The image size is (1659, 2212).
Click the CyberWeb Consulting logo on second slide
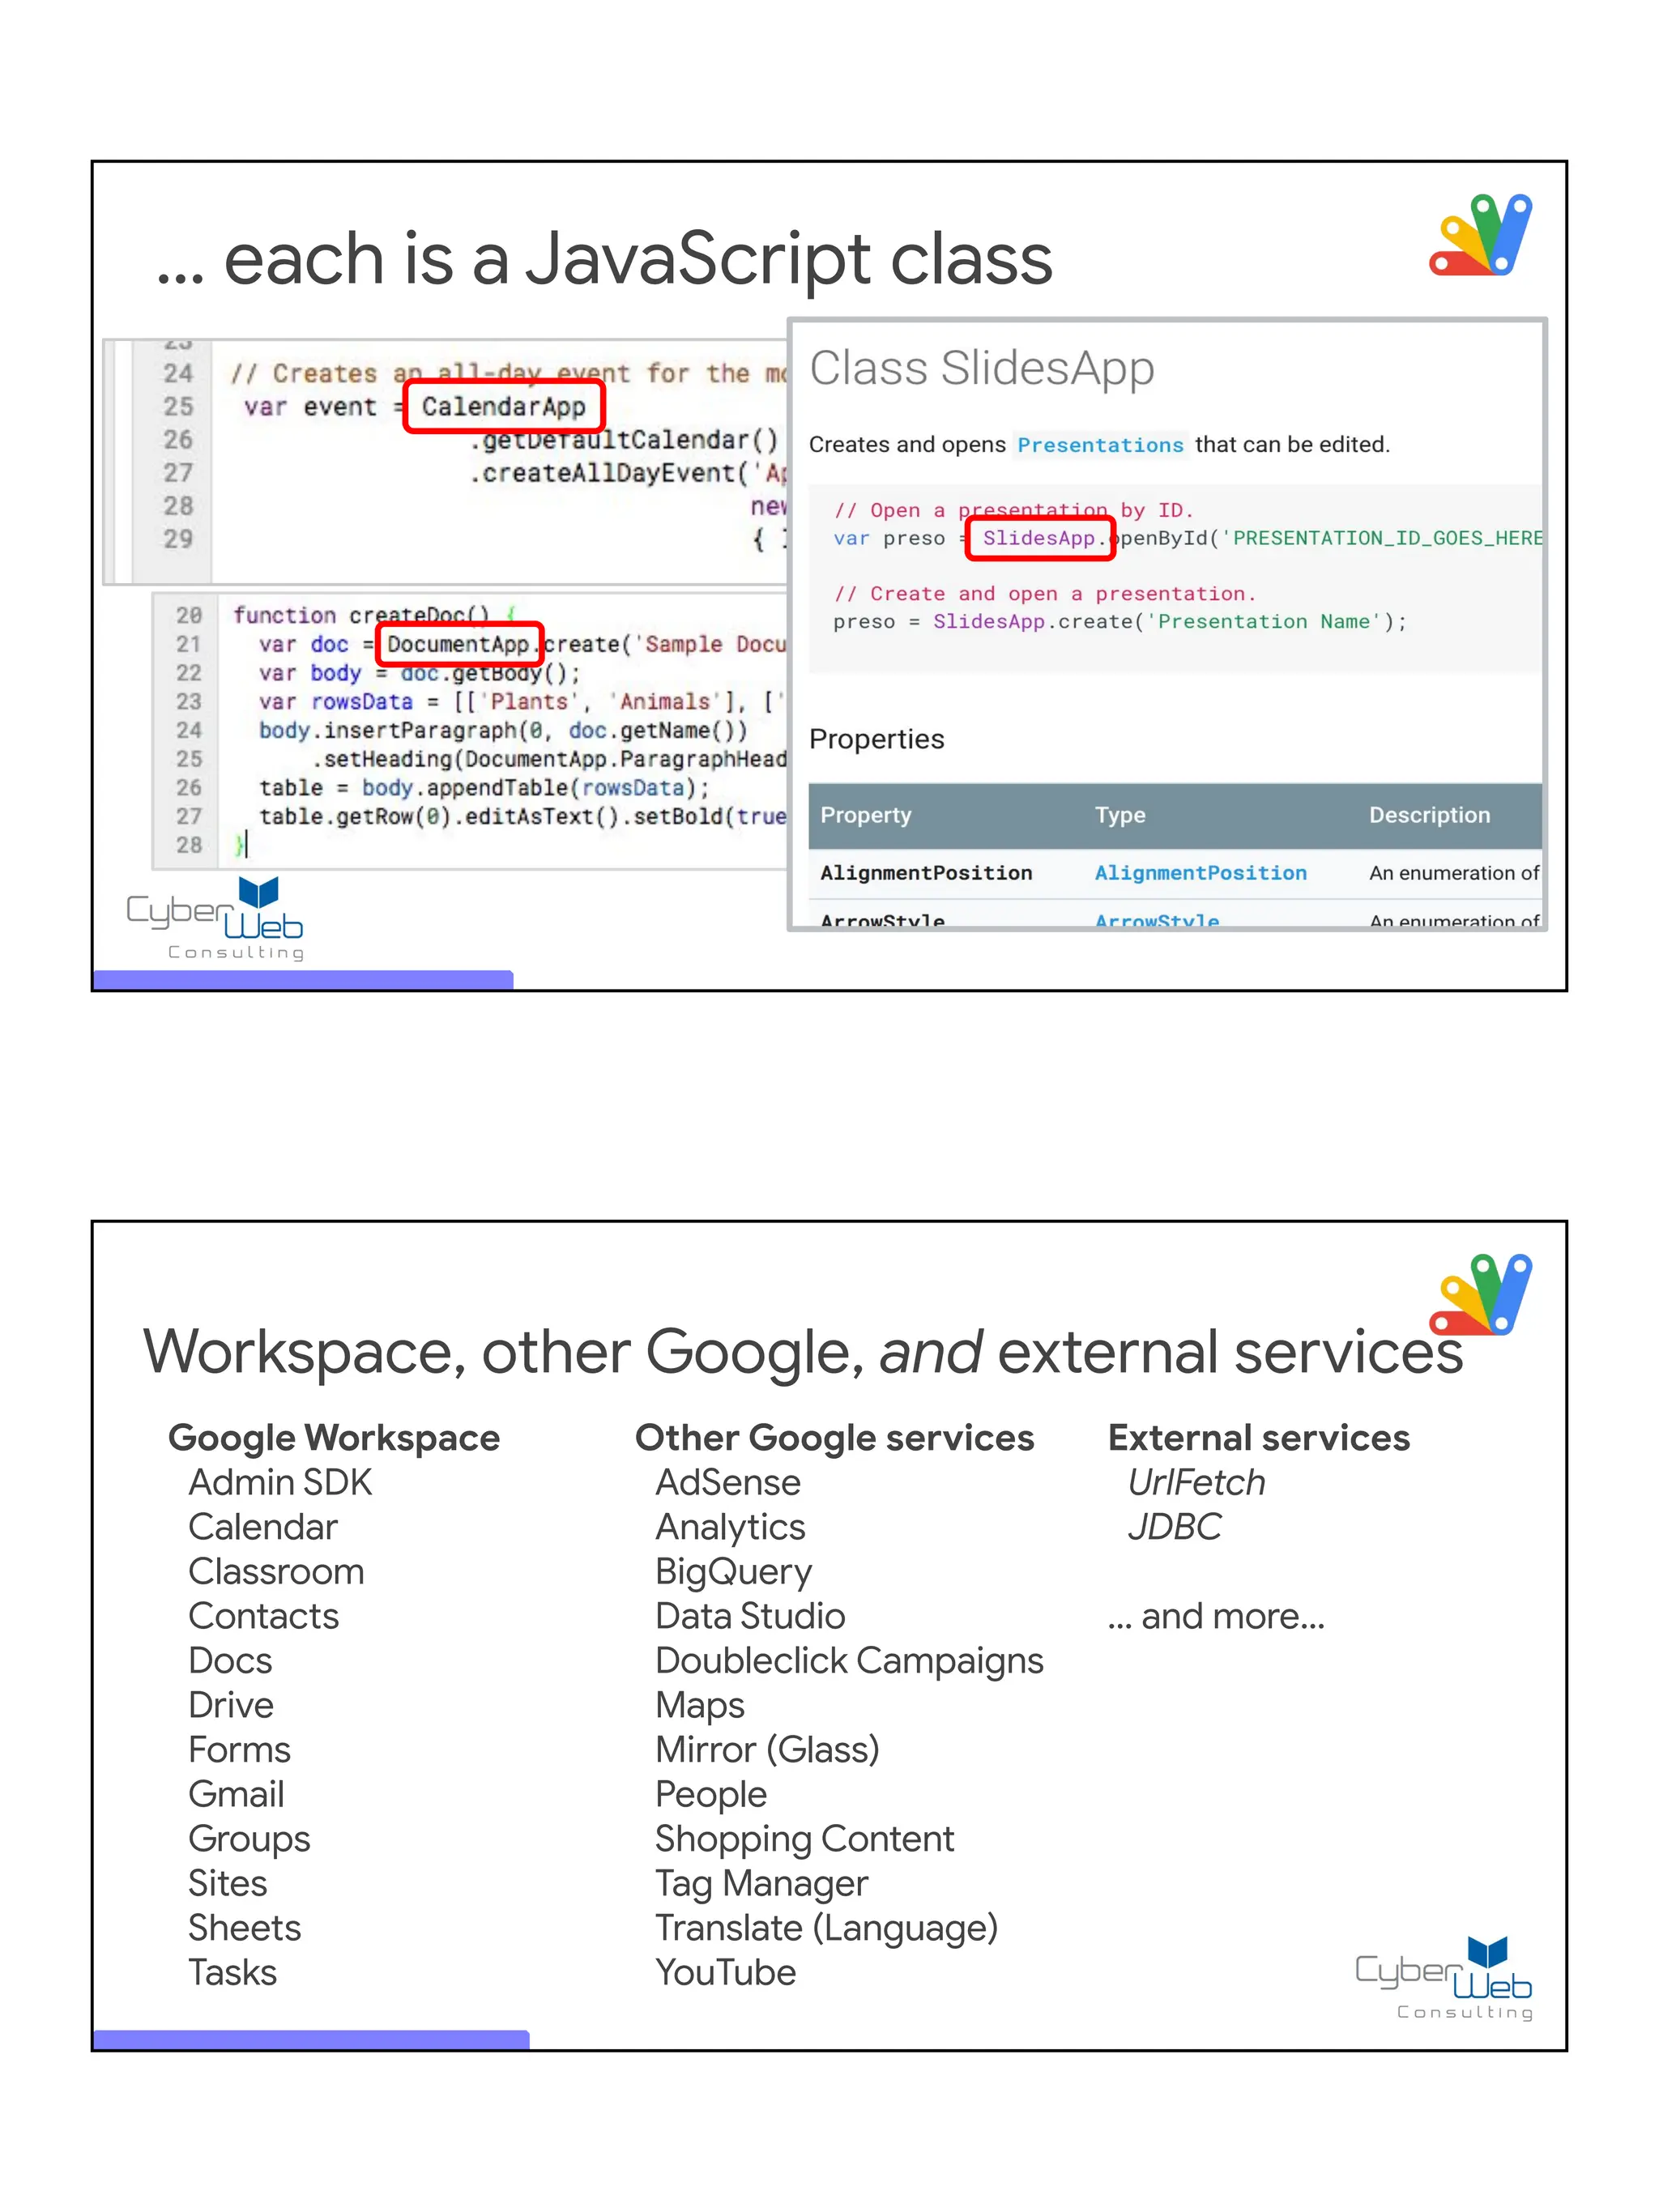click(1444, 1978)
